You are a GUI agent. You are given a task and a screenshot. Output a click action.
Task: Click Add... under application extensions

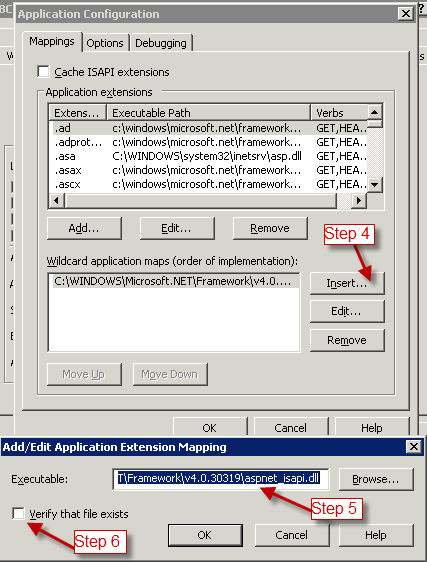tap(84, 228)
